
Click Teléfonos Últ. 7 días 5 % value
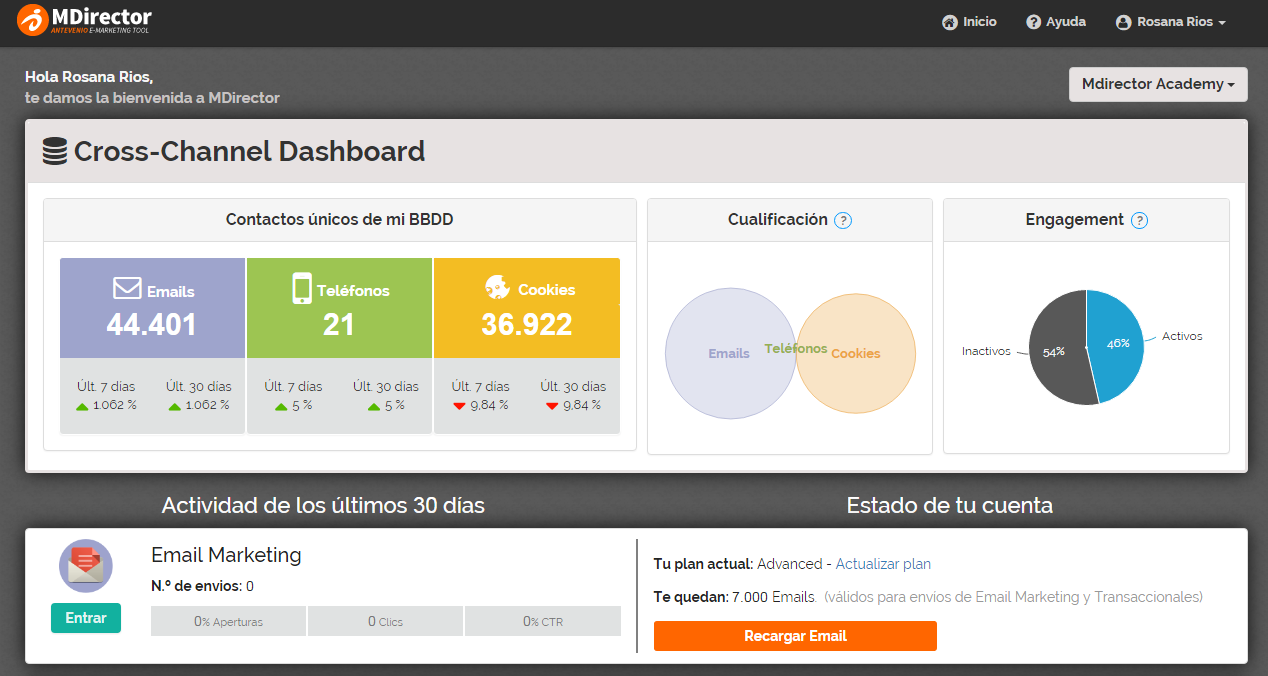point(302,406)
